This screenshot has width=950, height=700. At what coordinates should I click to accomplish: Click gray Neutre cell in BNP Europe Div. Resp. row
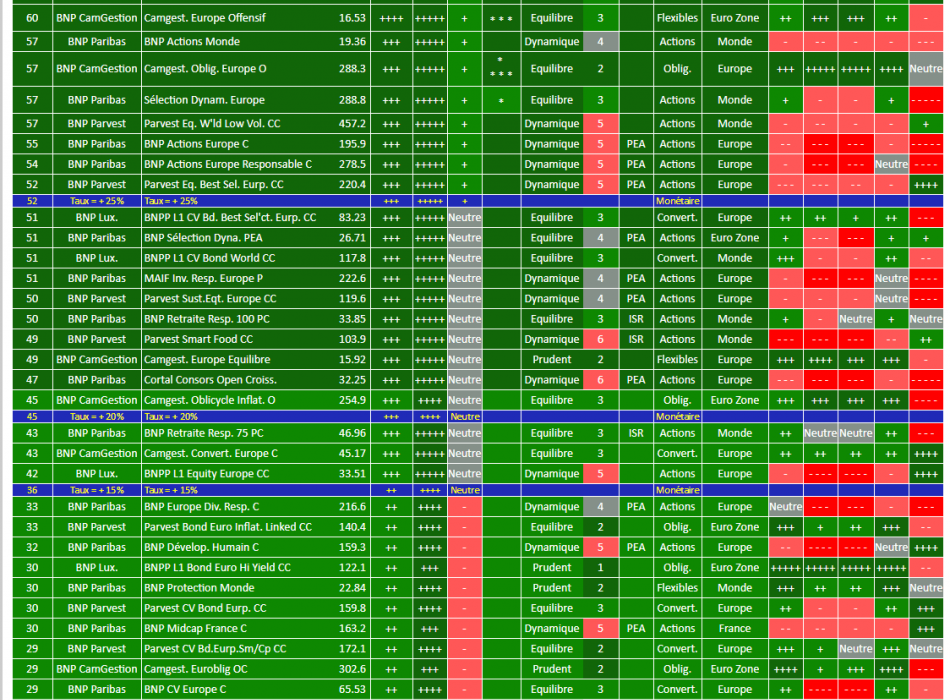(786, 507)
